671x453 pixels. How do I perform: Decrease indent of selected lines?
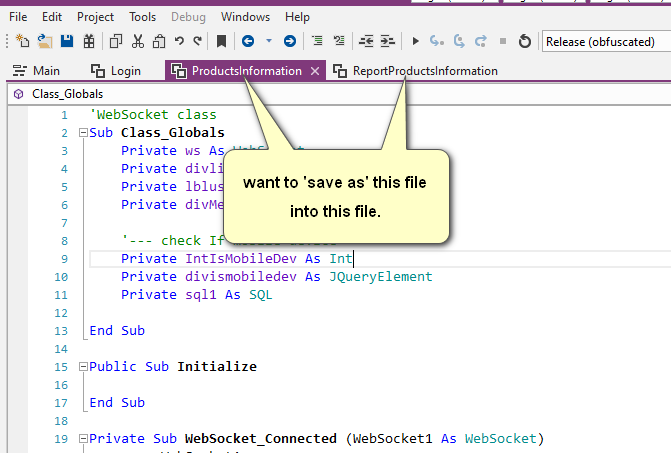click(x=366, y=41)
